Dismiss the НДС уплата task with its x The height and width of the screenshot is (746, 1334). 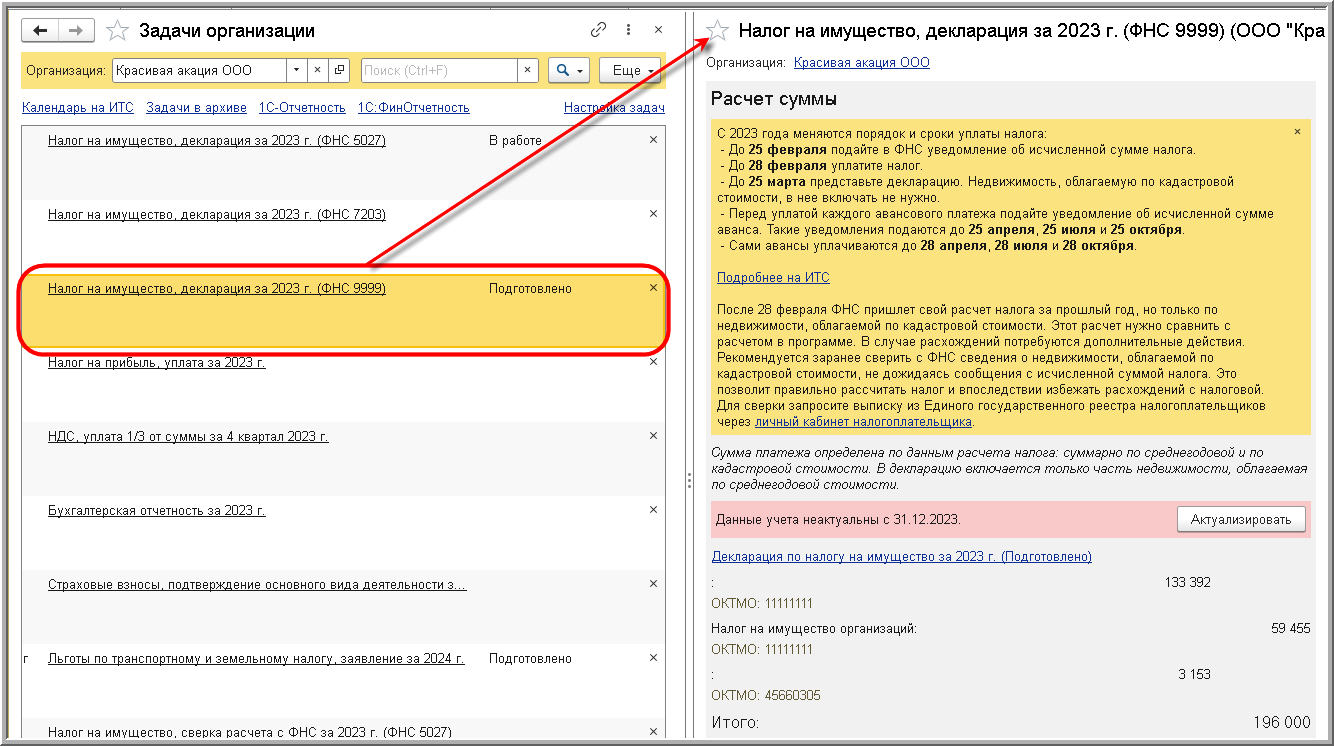pyautogui.click(x=654, y=436)
